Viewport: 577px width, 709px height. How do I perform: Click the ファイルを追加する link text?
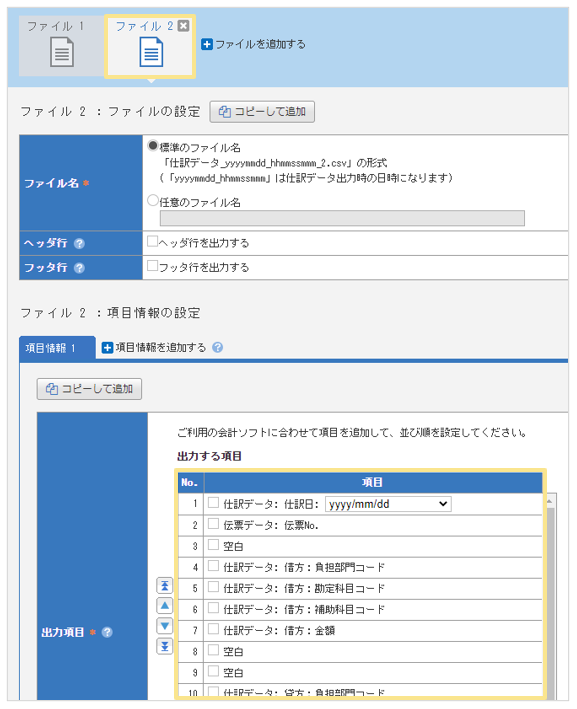260,44
